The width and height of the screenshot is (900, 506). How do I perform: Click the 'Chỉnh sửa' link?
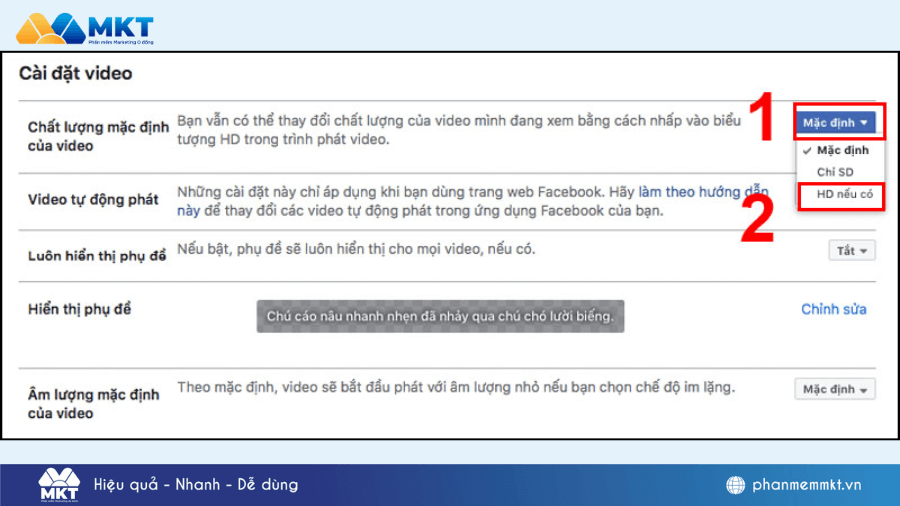[833, 309]
